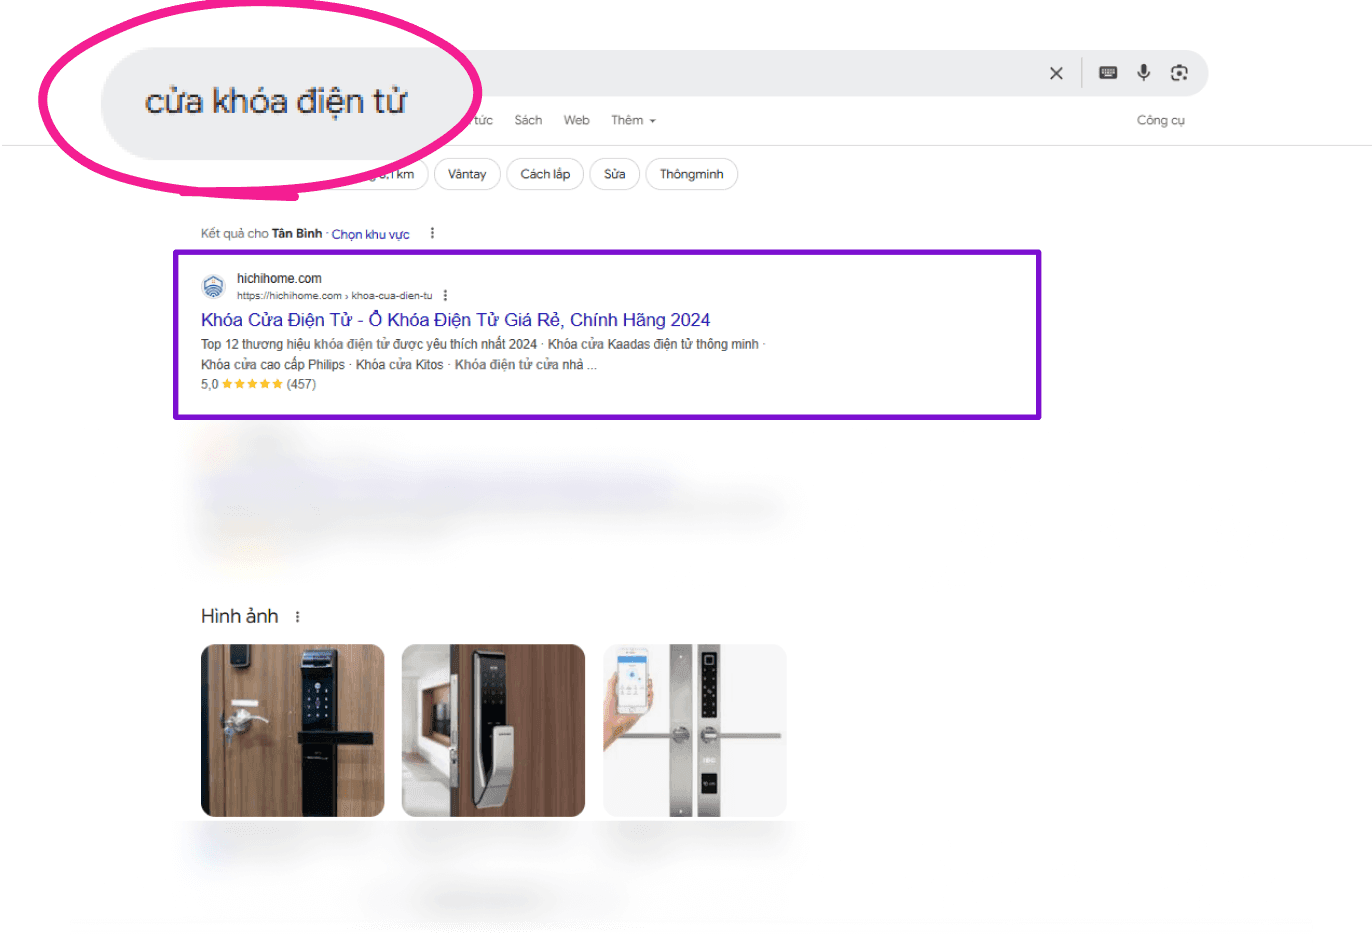Open the Công cụ search tools

[x=1160, y=120]
